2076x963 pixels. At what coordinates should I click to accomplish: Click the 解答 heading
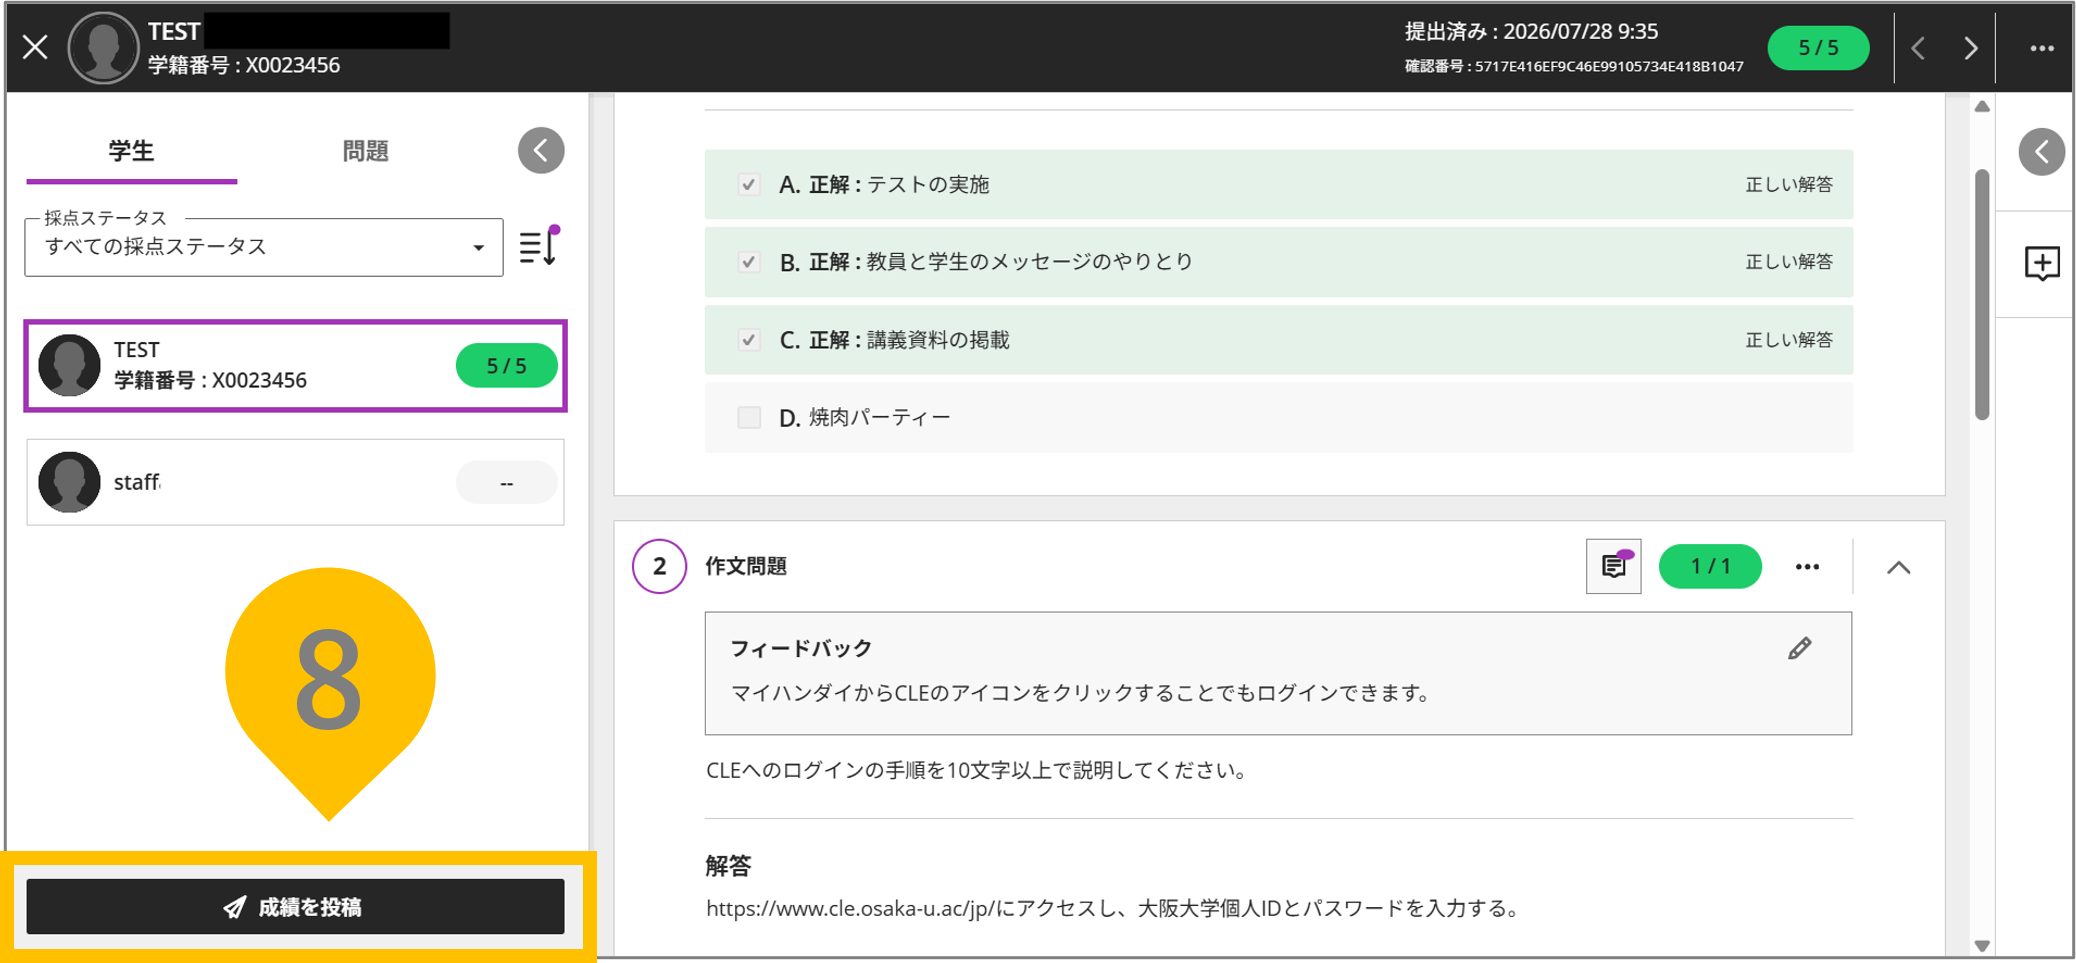(x=728, y=866)
